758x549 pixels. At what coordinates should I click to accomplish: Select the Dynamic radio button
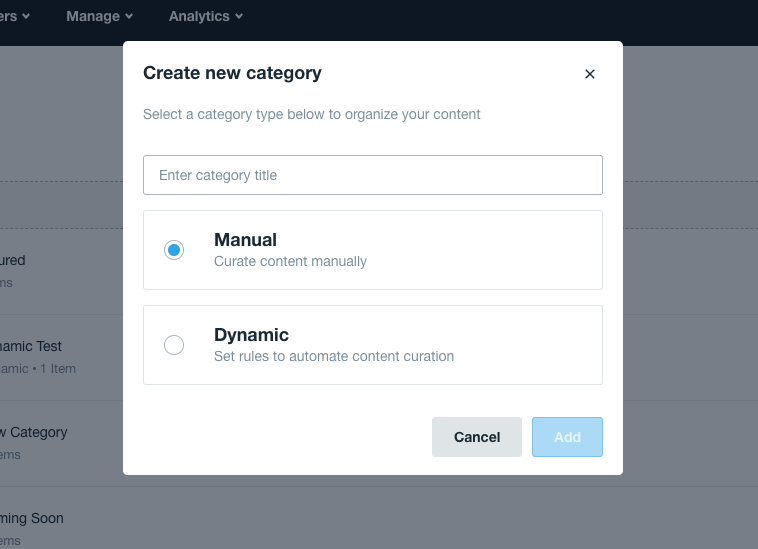click(x=174, y=345)
